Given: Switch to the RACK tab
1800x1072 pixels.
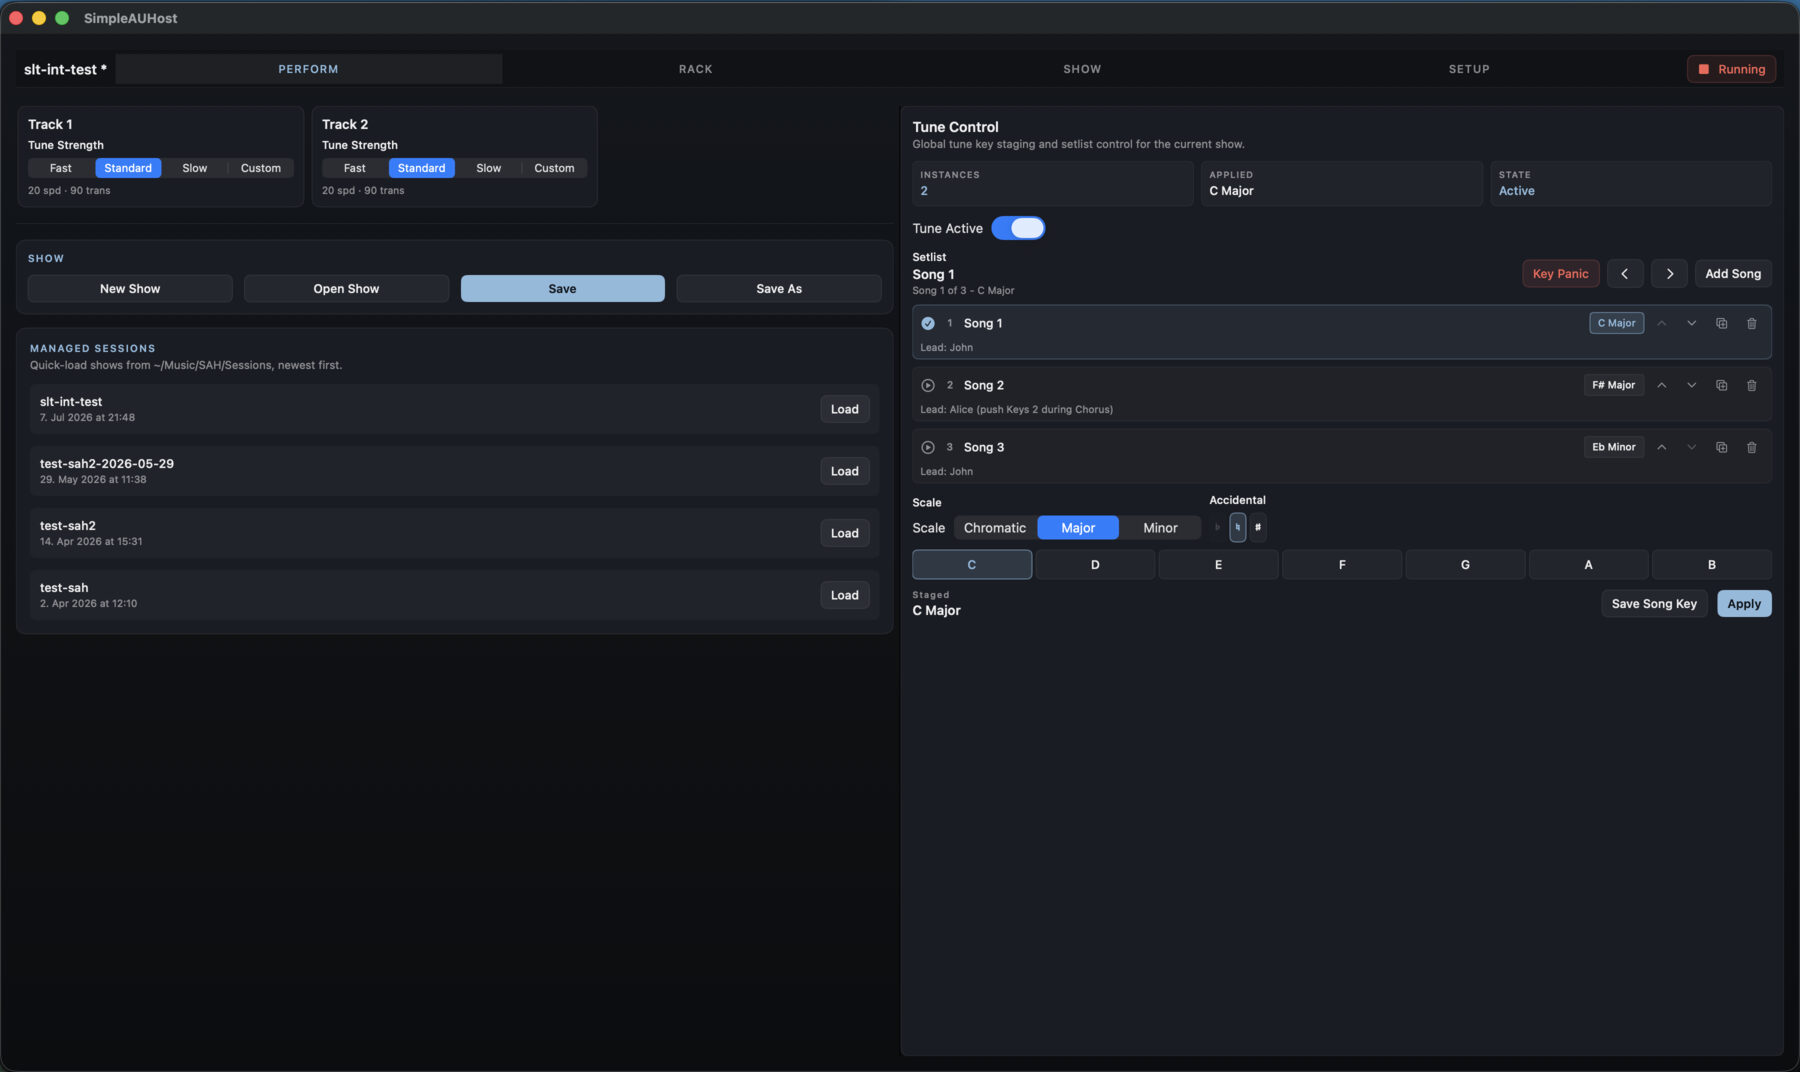Looking at the screenshot, I should [x=696, y=69].
